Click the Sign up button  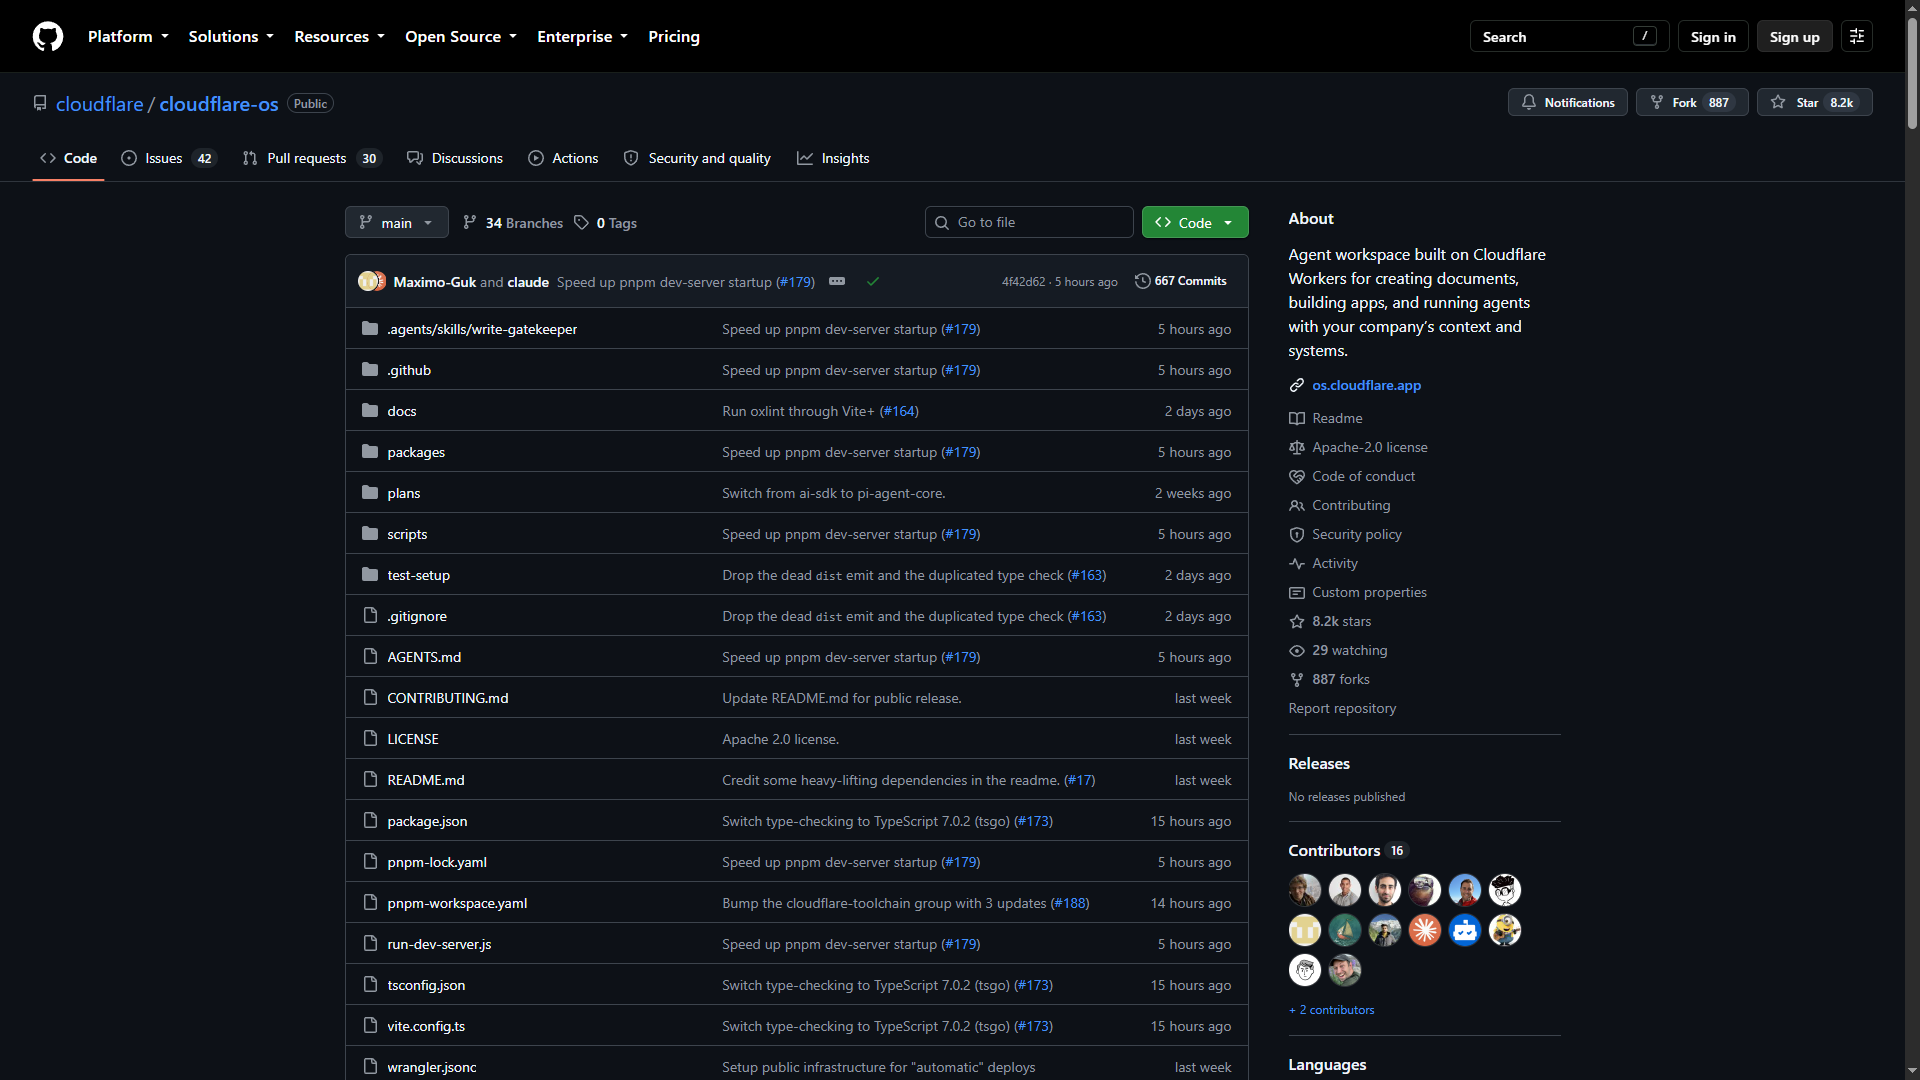pos(1795,36)
